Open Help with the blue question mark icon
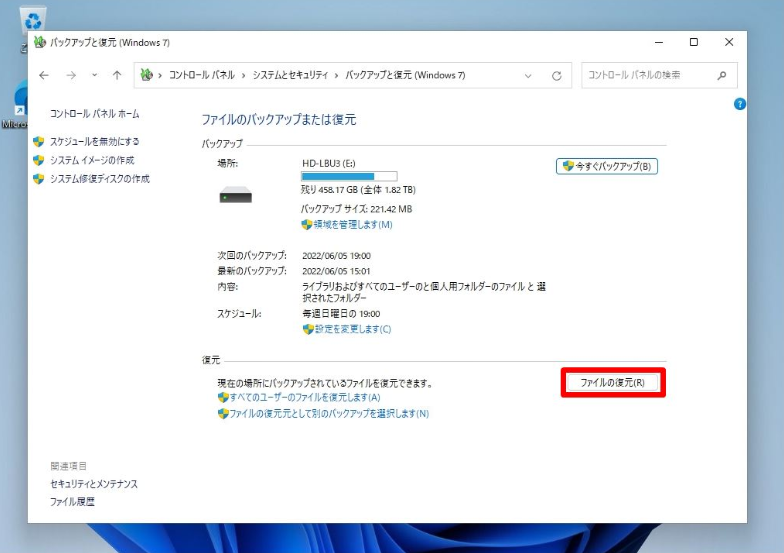784x553 pixels. [x=740, y=104]
